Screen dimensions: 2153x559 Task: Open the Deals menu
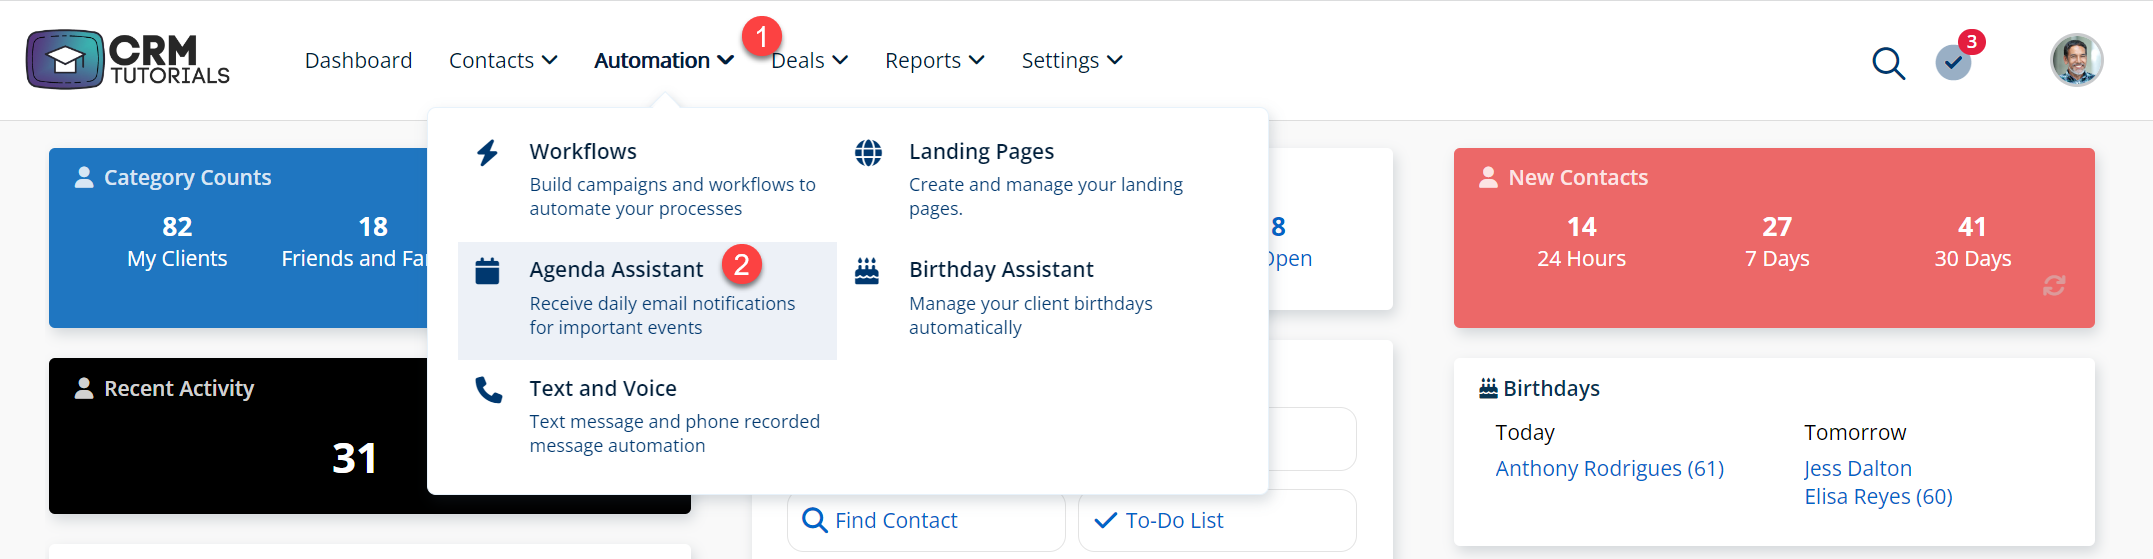coord(810,61)
